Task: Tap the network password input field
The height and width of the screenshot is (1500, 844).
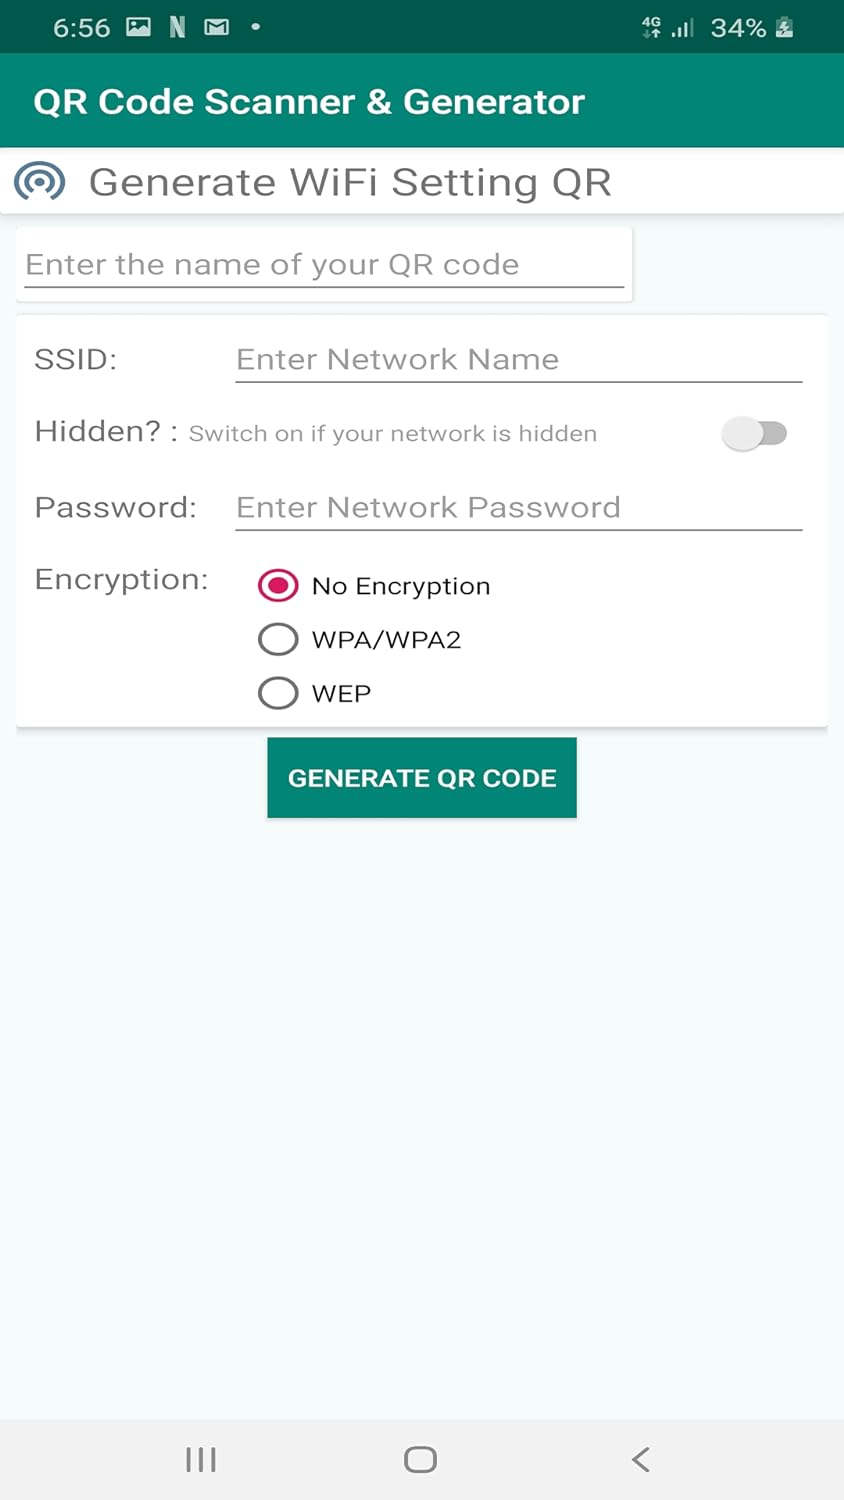Action: click(x=518, y=508)
